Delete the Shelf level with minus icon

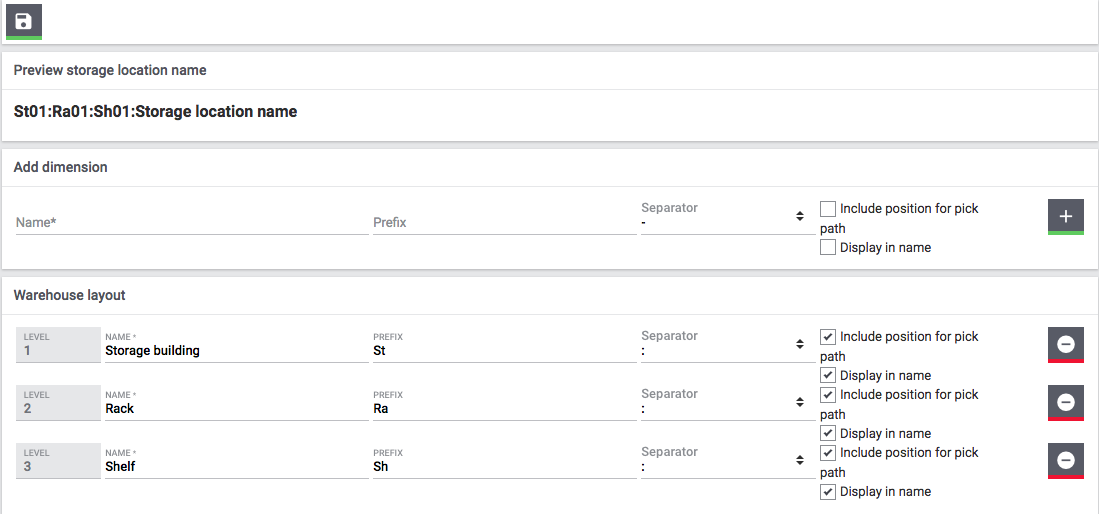click(1065, 460)
